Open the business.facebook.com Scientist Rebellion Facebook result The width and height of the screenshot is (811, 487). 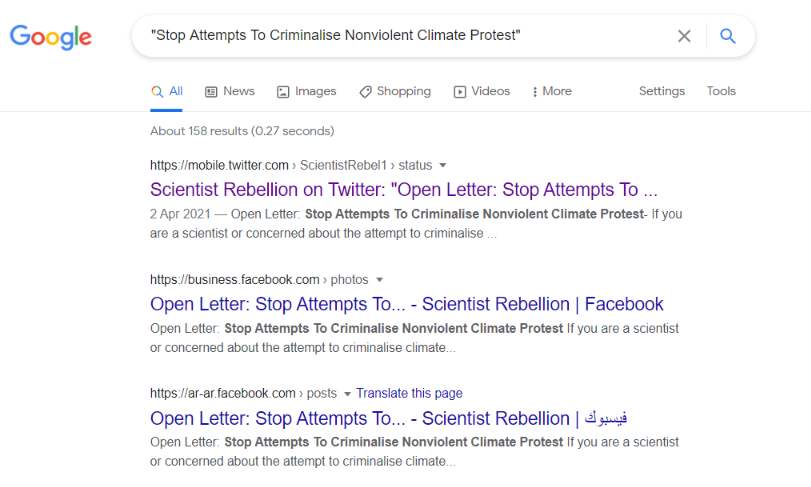pos(407,304)
